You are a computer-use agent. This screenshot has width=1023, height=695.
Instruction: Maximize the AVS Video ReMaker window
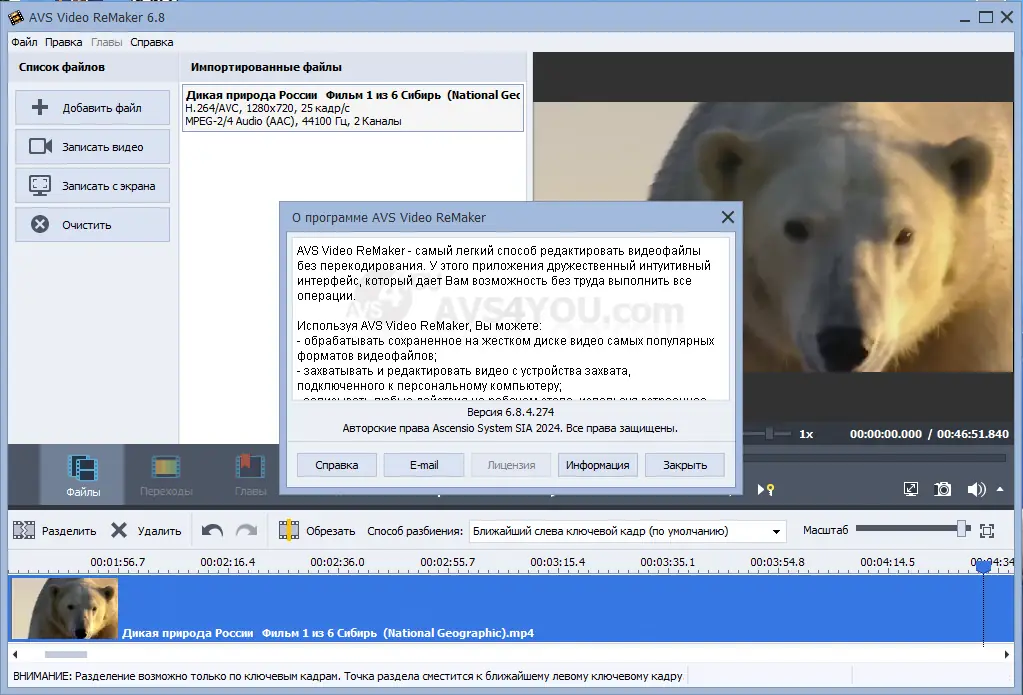986,18
